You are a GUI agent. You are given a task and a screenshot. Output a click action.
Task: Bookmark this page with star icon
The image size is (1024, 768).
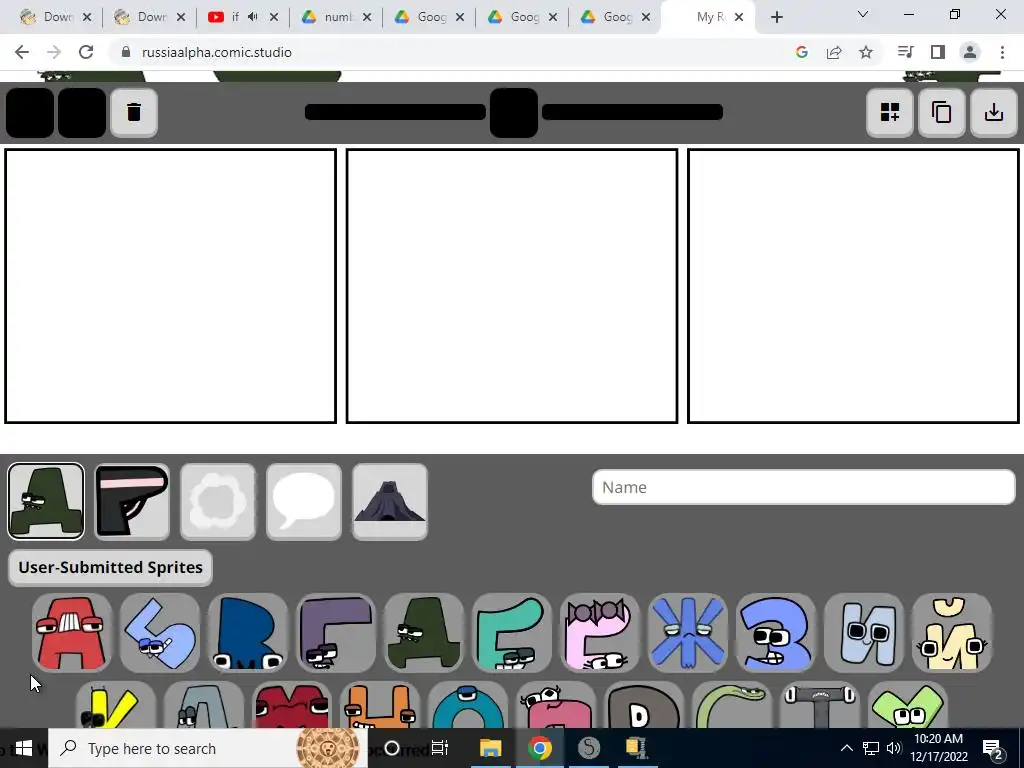(x=866, y=52)
